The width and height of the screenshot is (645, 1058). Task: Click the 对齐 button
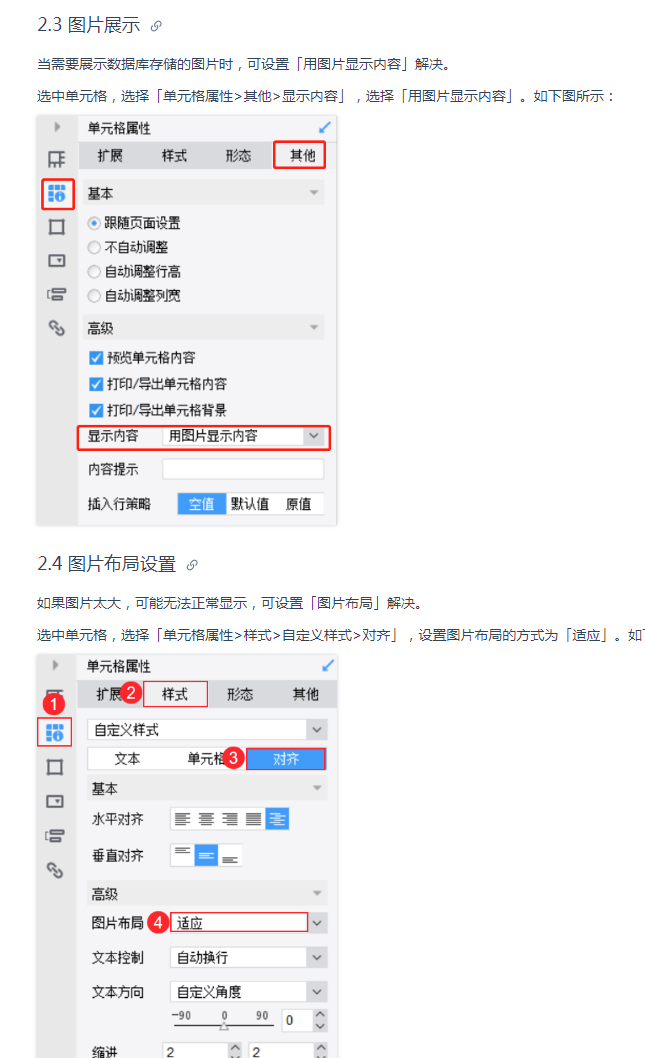point(286,759)
